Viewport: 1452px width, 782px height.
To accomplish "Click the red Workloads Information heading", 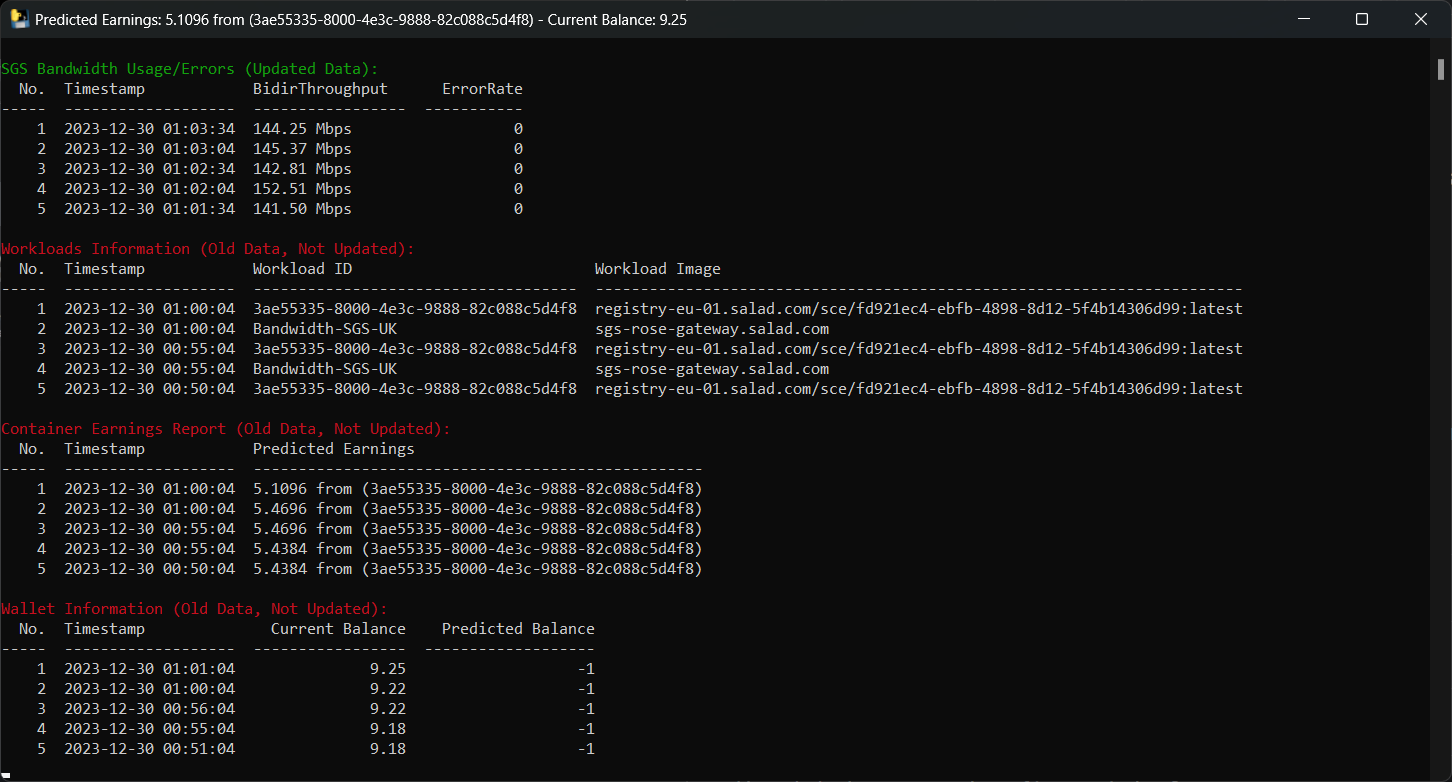I will 207,249.
